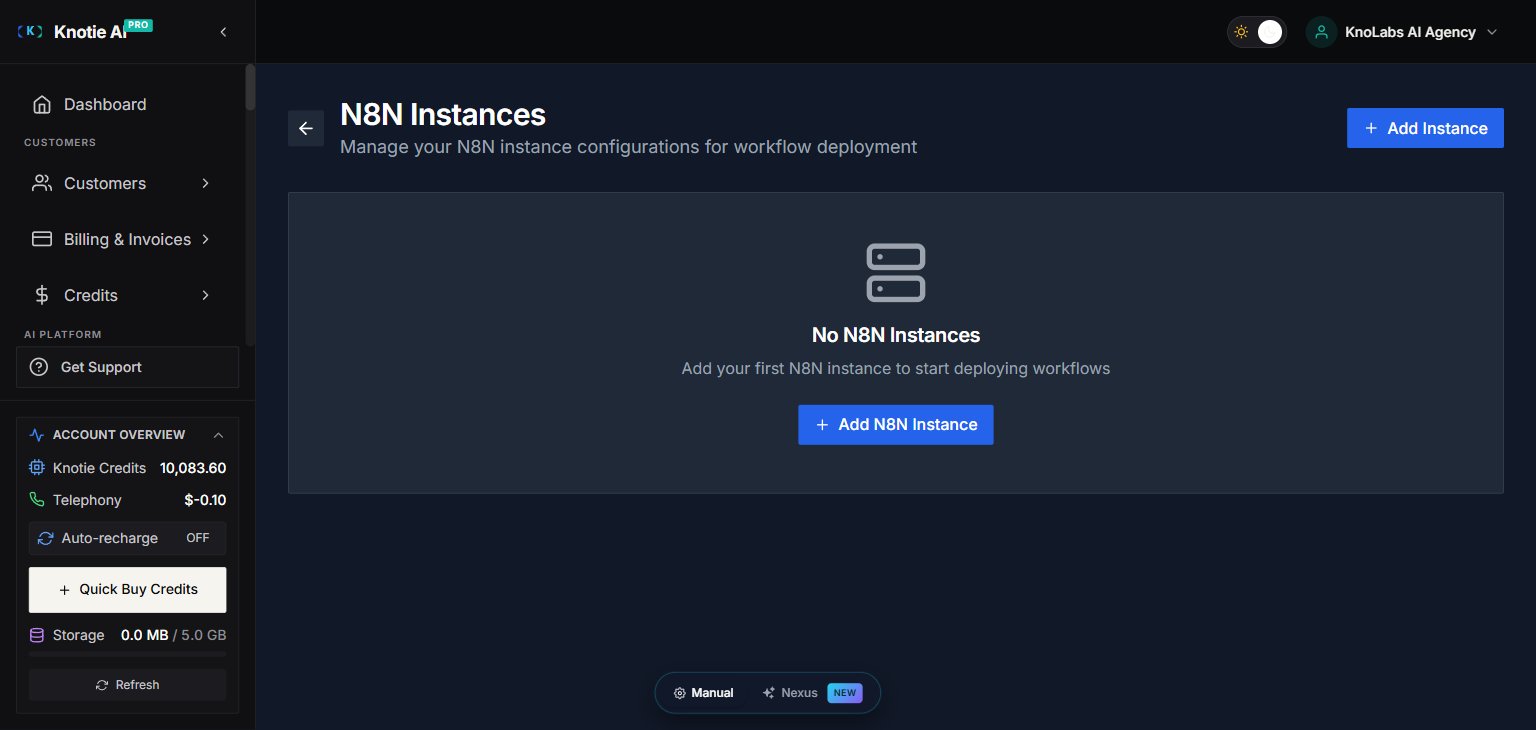The width and height of the screenshot is (1536, 730).
Task: Click the Knotie Credits chip icon
Action: tap(37, 468)
